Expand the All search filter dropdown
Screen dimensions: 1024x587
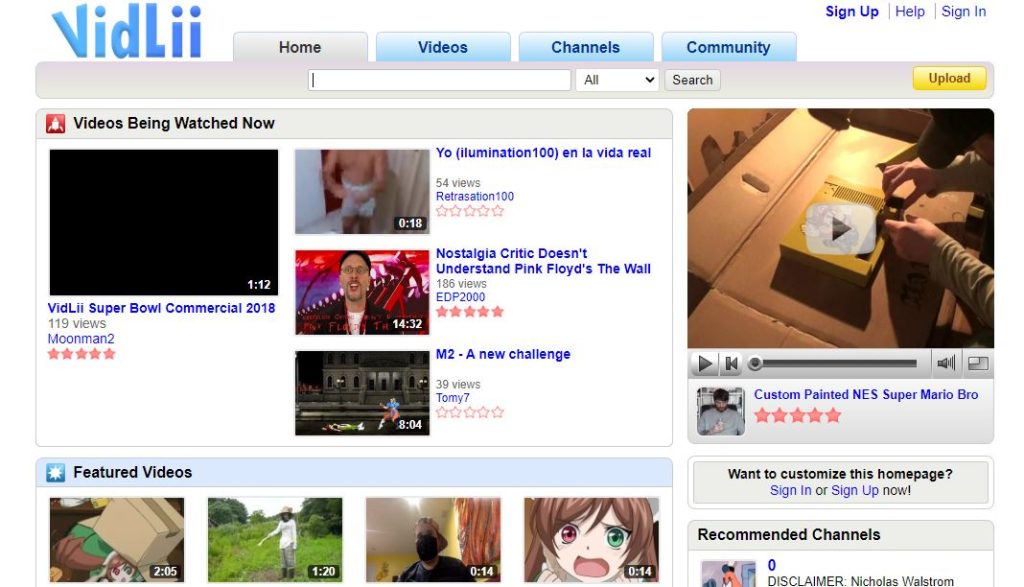click(x=617, y=80)
